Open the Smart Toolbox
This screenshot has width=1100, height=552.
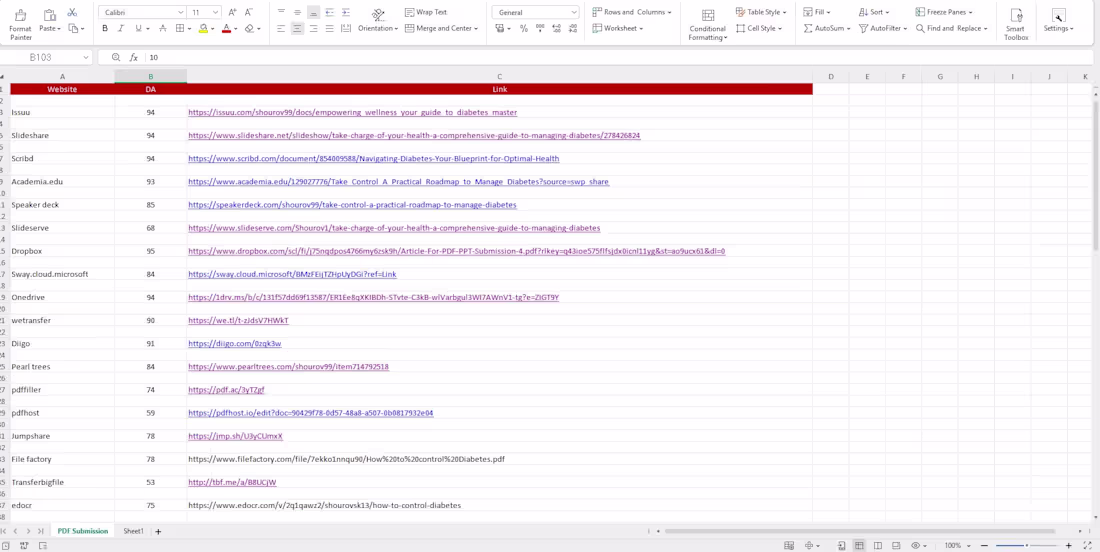pyautogui.click(x=1015, y=25)
